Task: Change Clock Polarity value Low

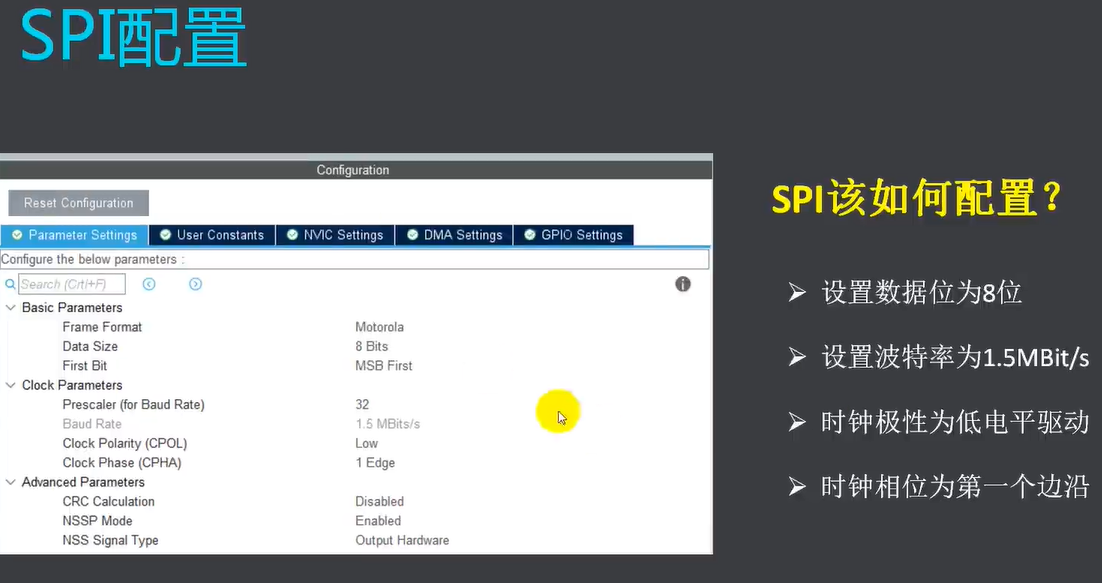Action: (366, 443)
